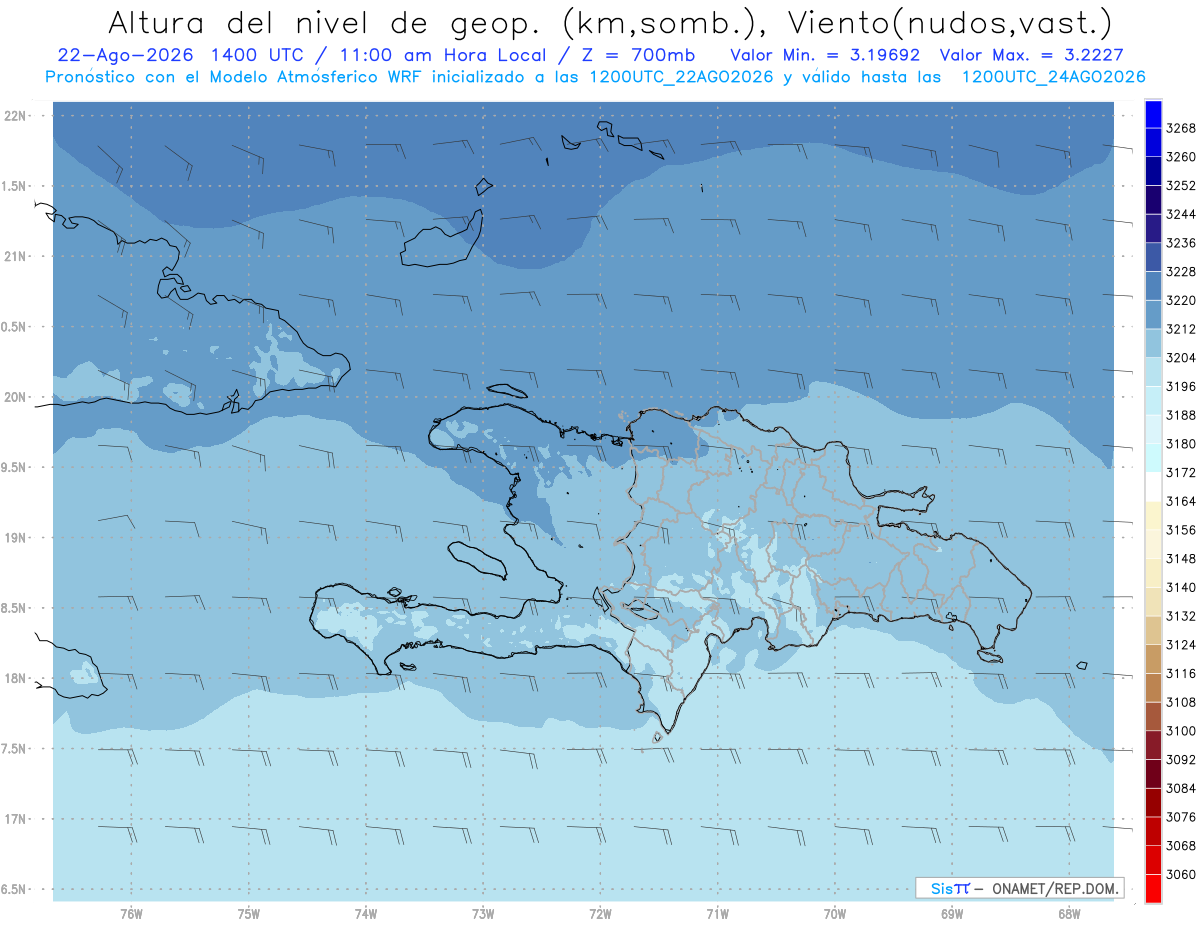This screenshot has width=1200, height=927.
Task: Click the 'Valor Max. = 3.2227' text
Action: pyautogui.click(x=1030, y=55)
